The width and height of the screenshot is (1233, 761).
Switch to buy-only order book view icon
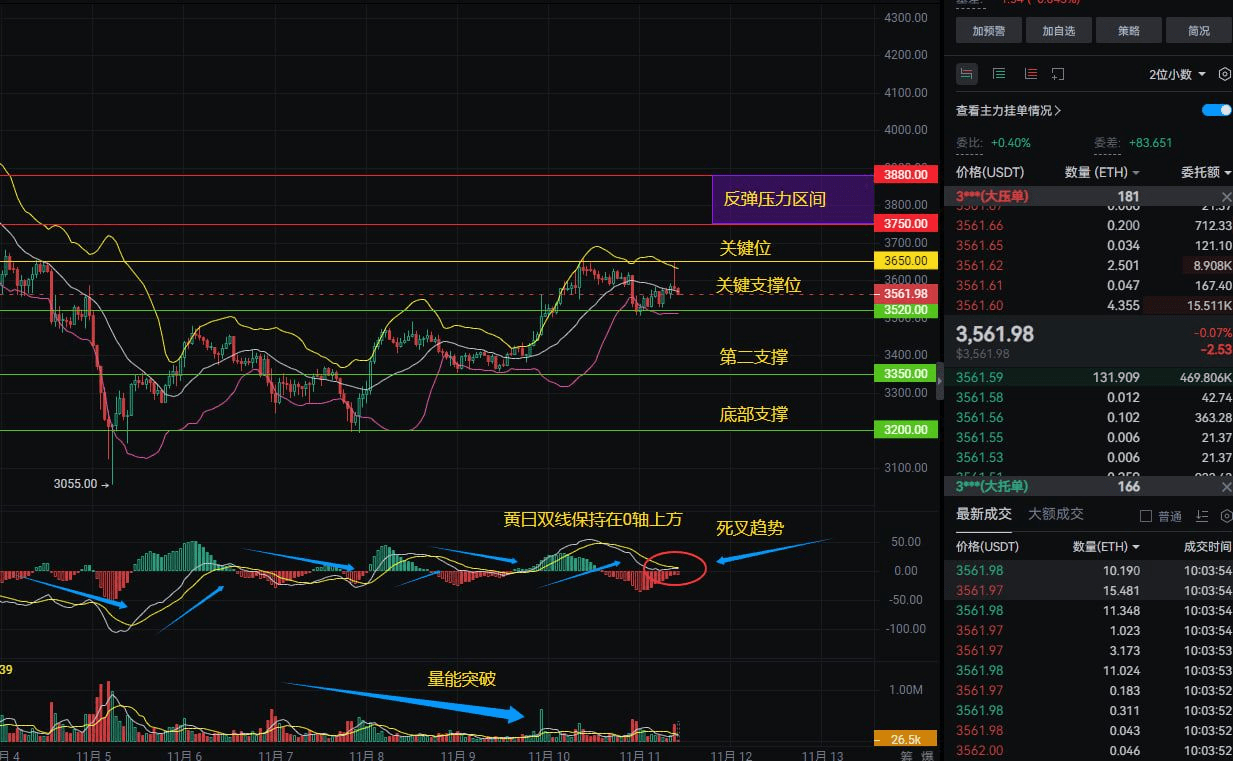coord(999,74)
